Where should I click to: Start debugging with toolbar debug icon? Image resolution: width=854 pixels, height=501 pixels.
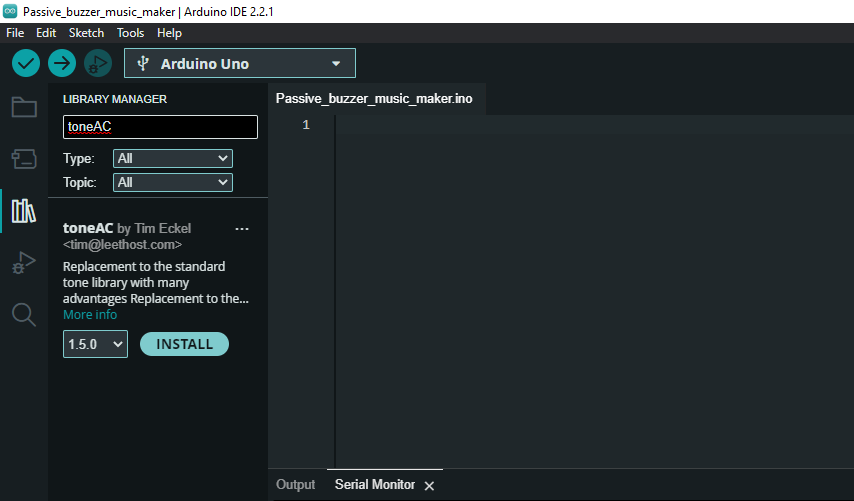click(98, 63)
